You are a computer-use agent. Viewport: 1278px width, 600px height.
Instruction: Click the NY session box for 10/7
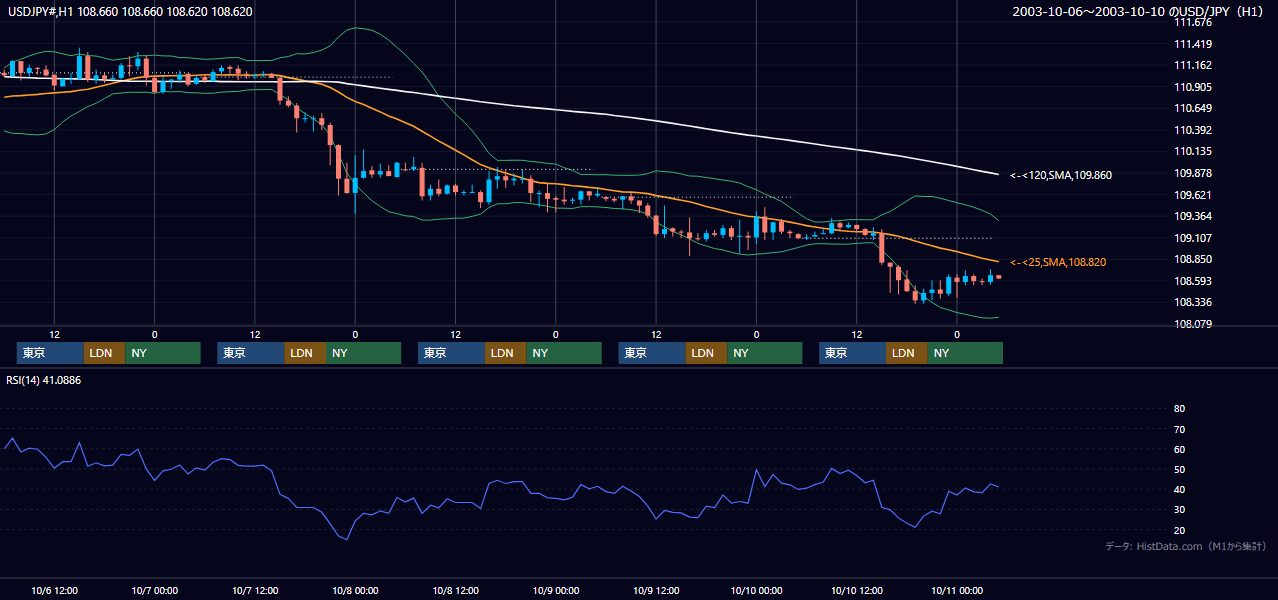[363, 353]
